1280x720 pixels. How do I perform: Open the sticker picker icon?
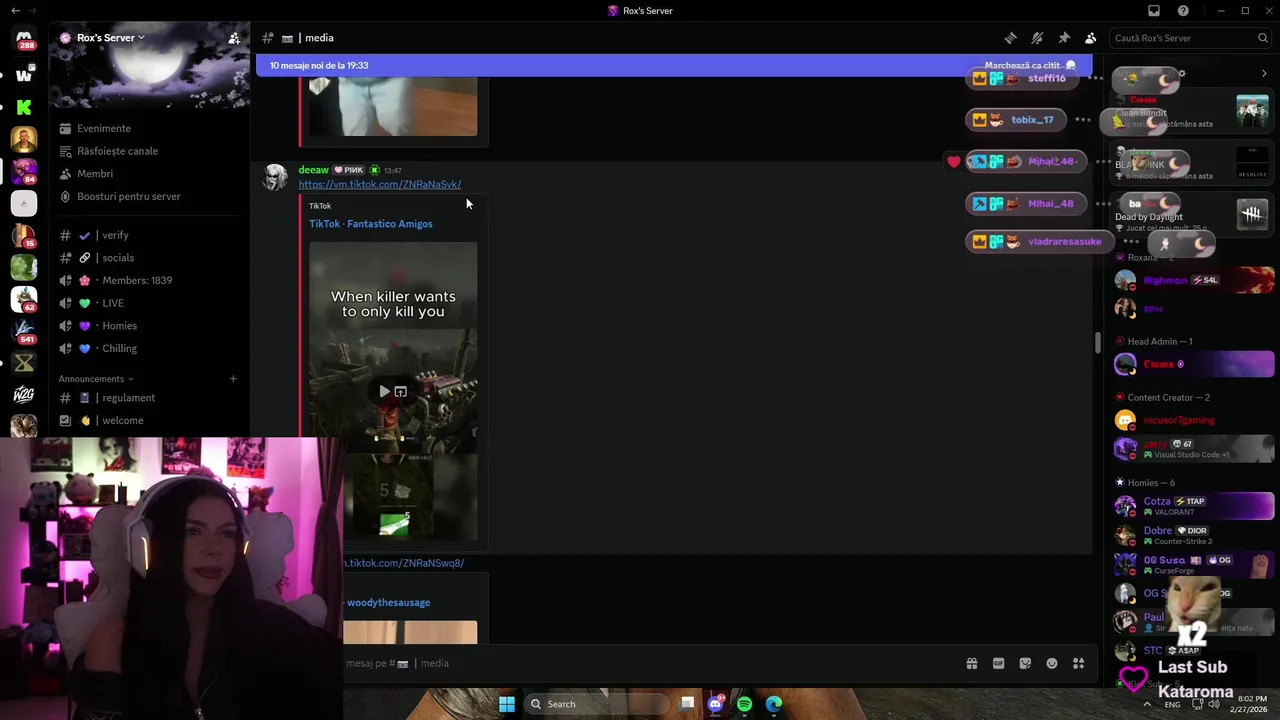tap(1025, 663)
